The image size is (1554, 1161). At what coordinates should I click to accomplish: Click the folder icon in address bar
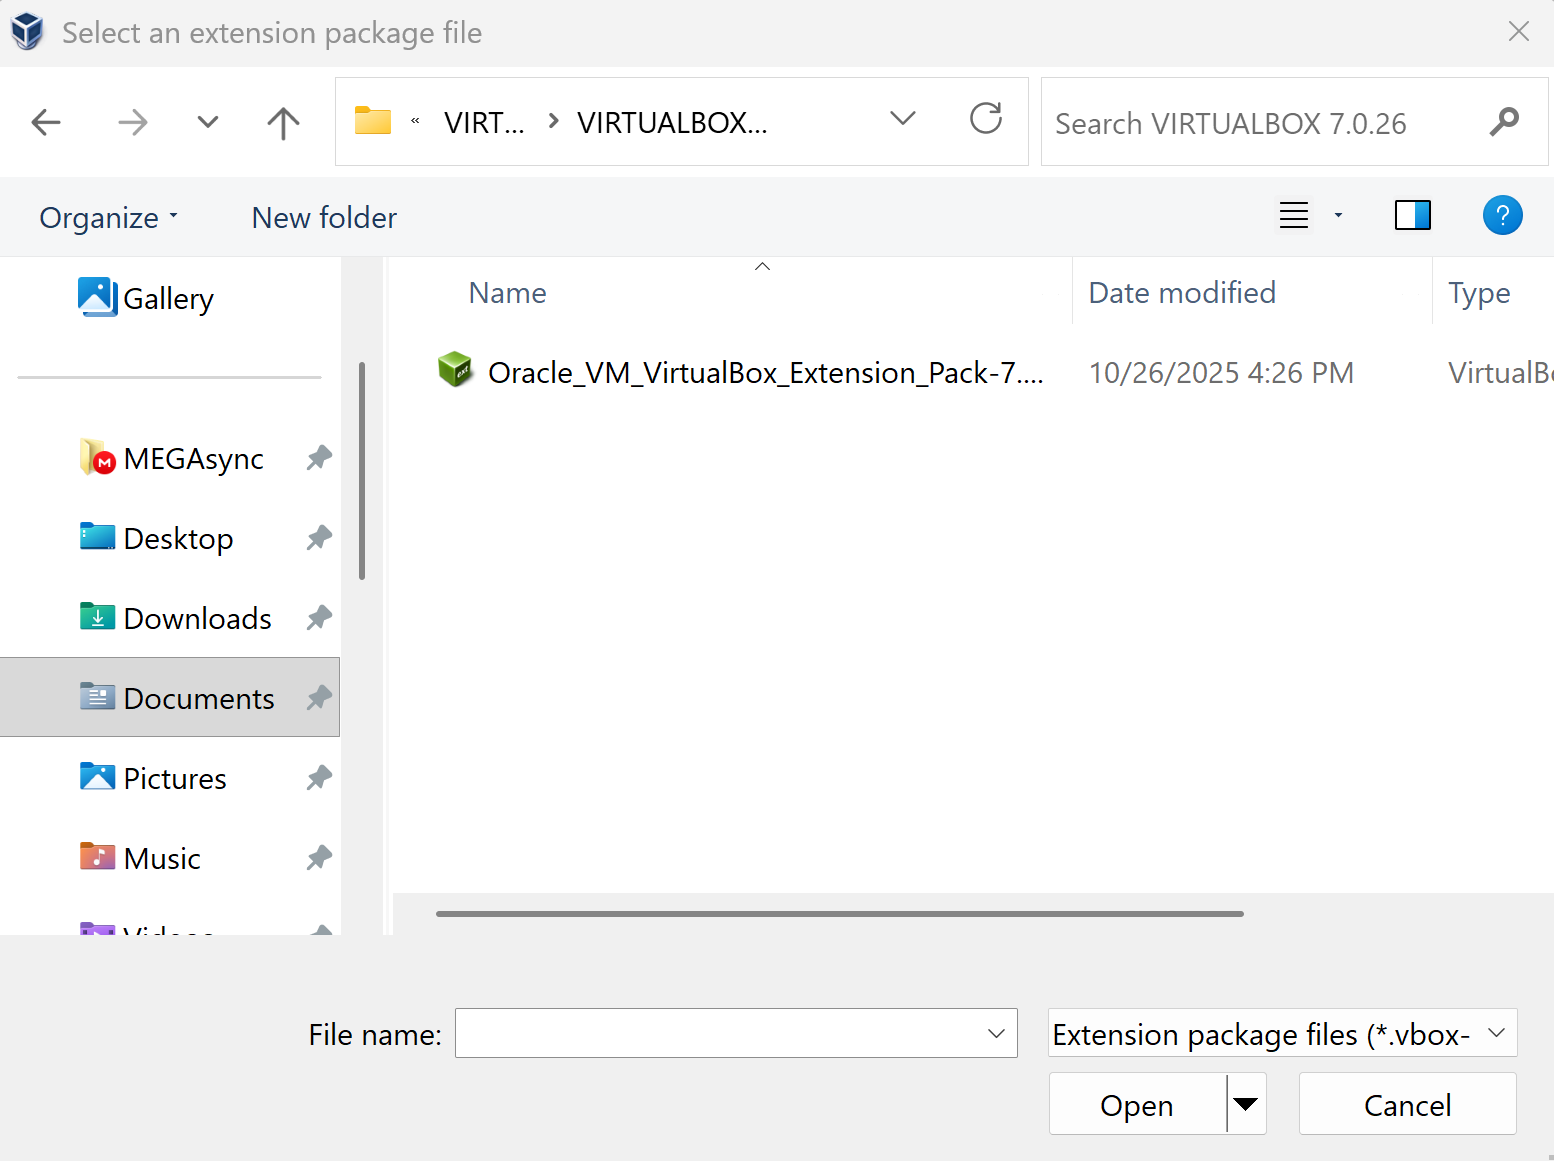[373, 121]
